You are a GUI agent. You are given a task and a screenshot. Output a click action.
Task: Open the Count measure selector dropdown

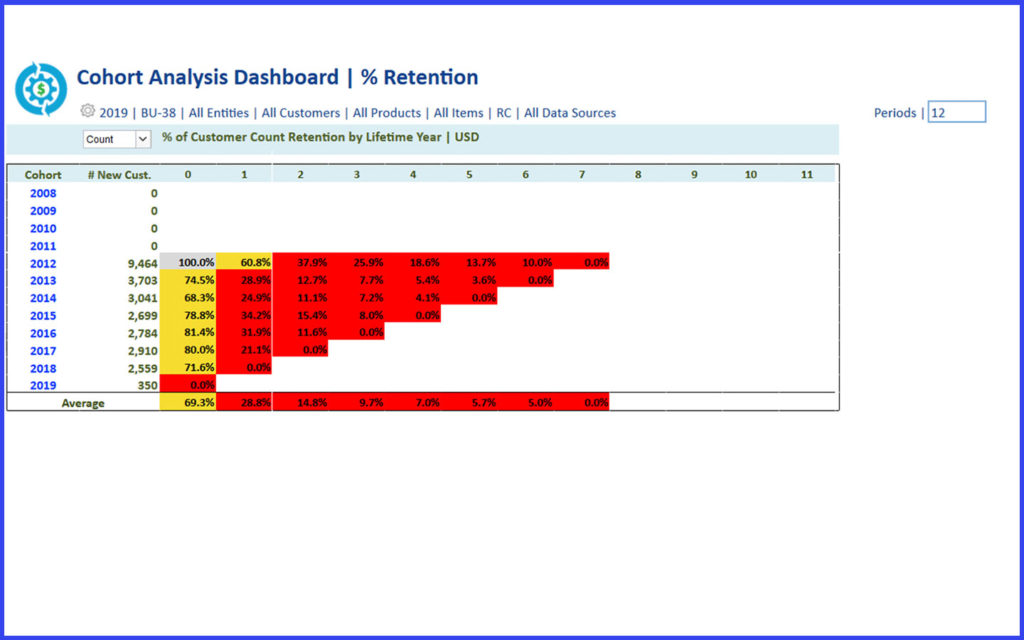pos(117,138)
